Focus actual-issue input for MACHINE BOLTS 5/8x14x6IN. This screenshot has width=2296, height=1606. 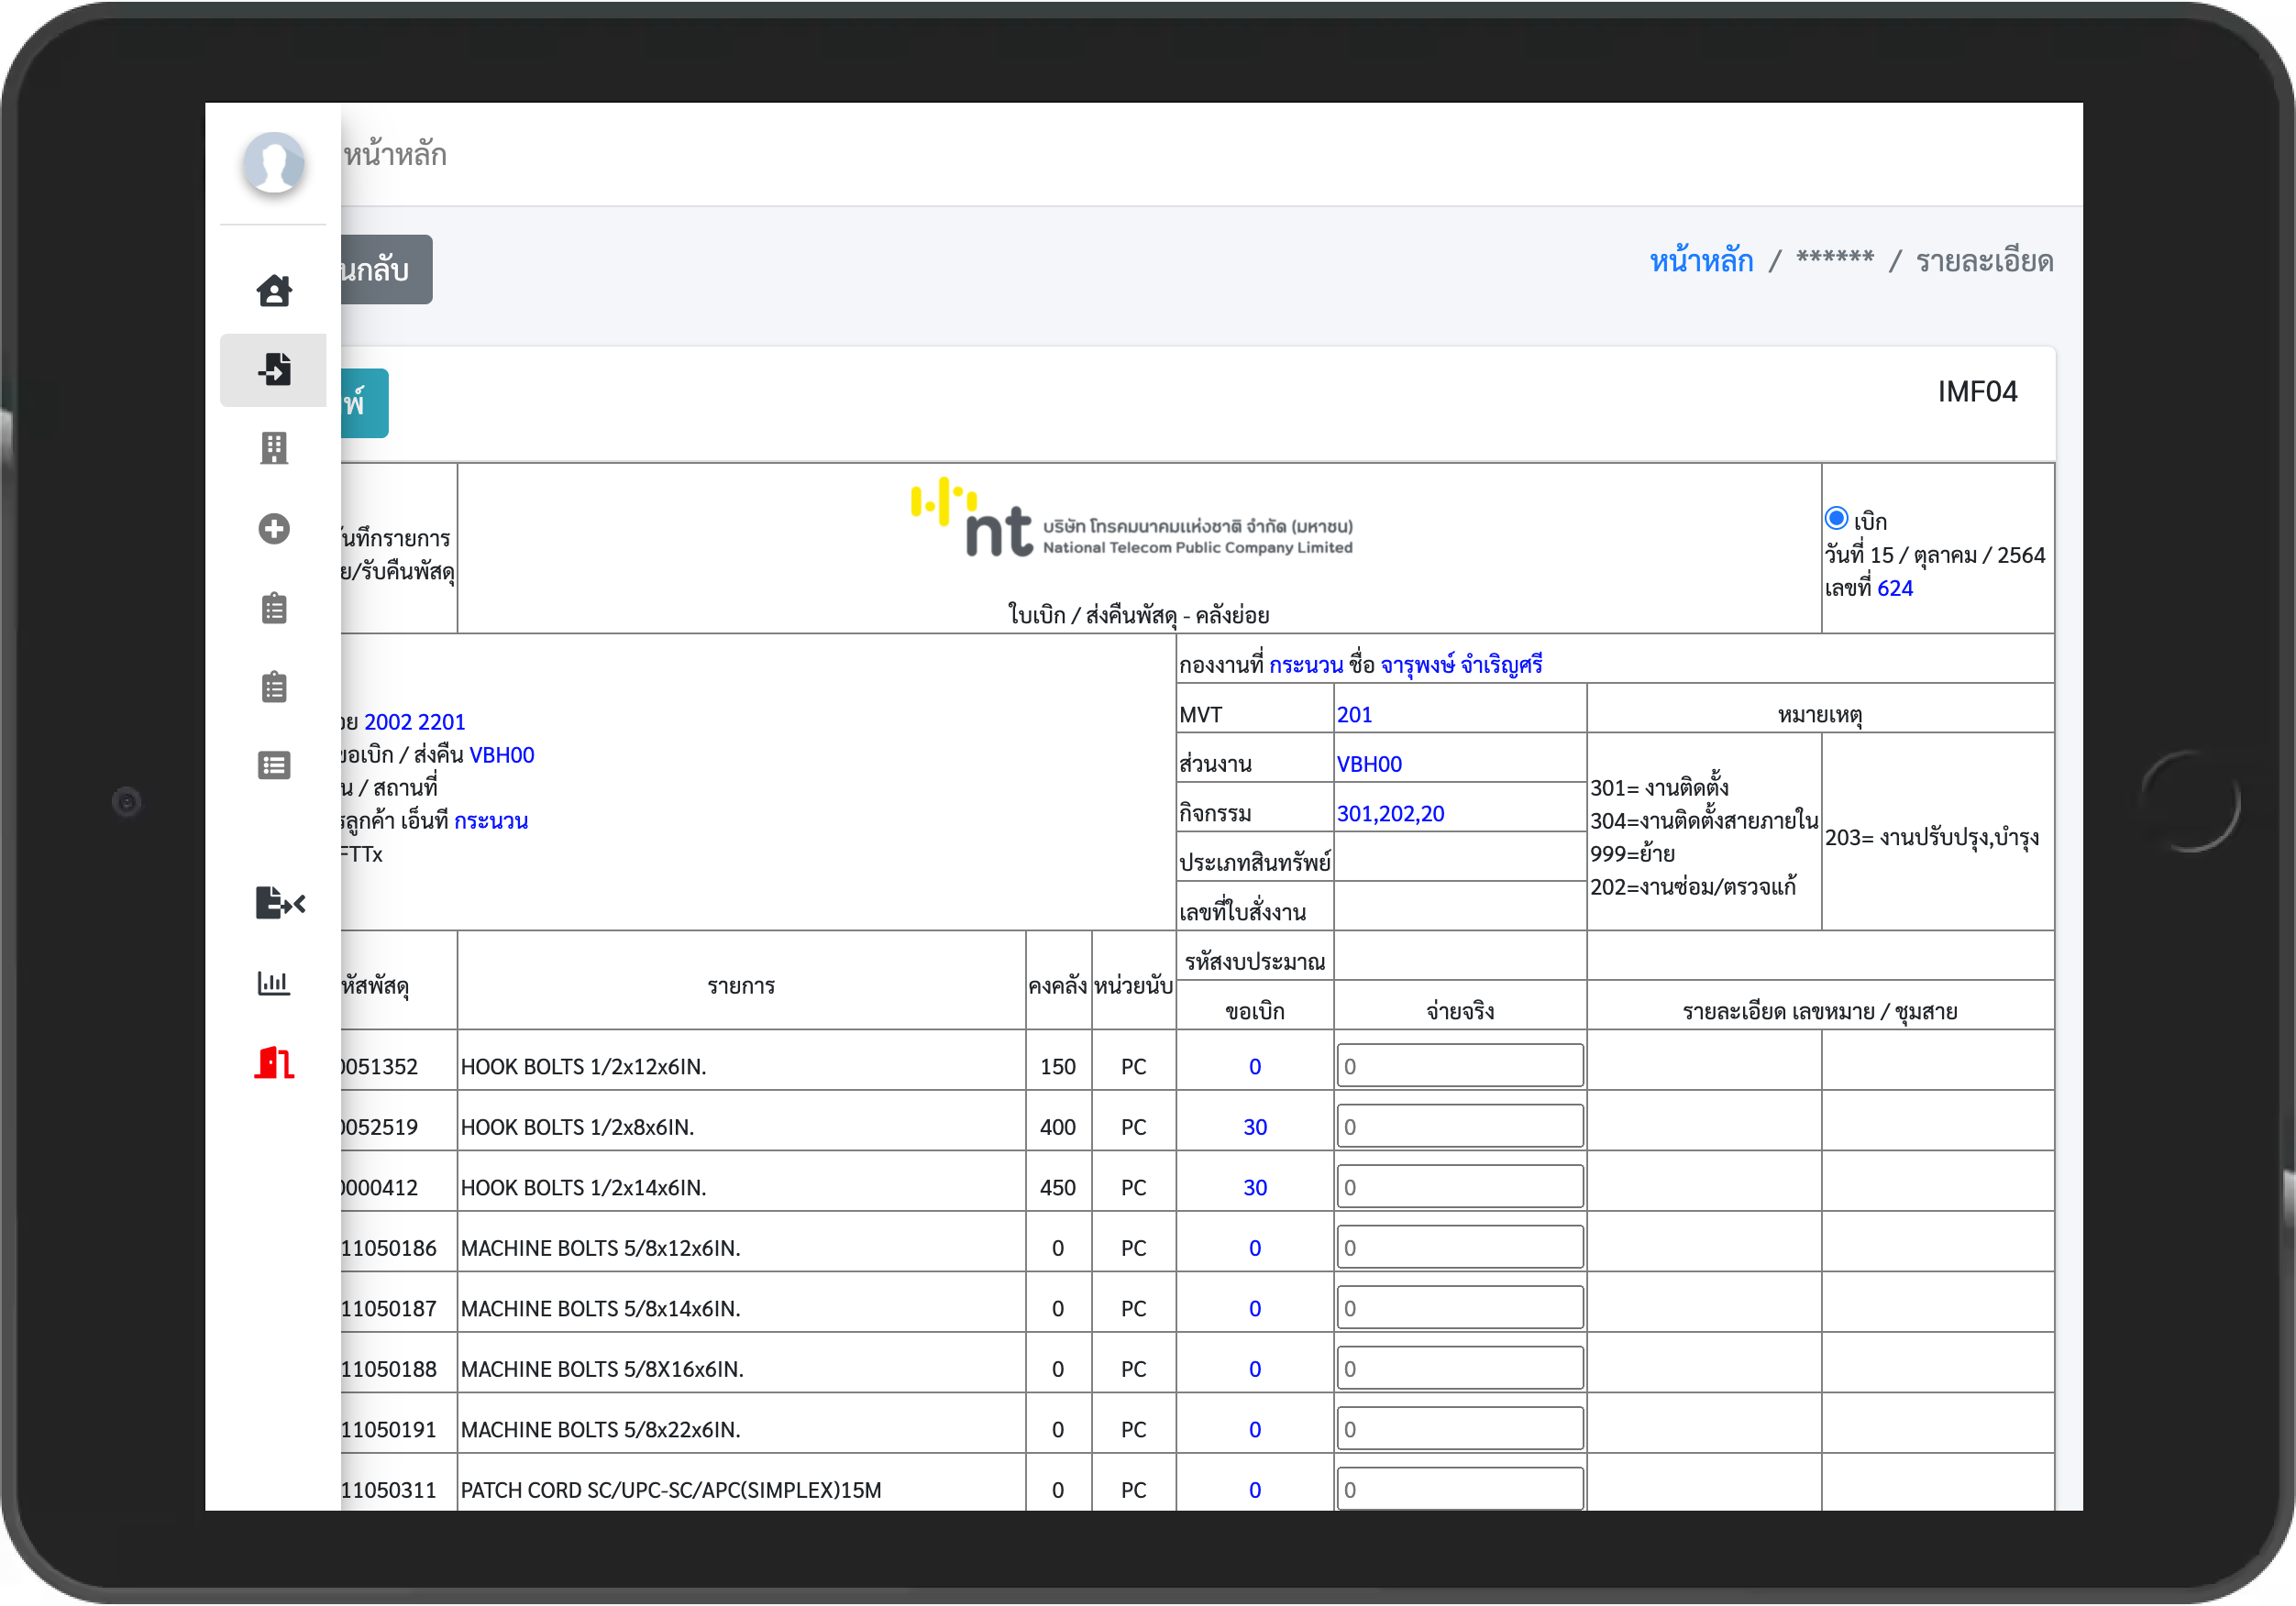coord(1460,1307)
